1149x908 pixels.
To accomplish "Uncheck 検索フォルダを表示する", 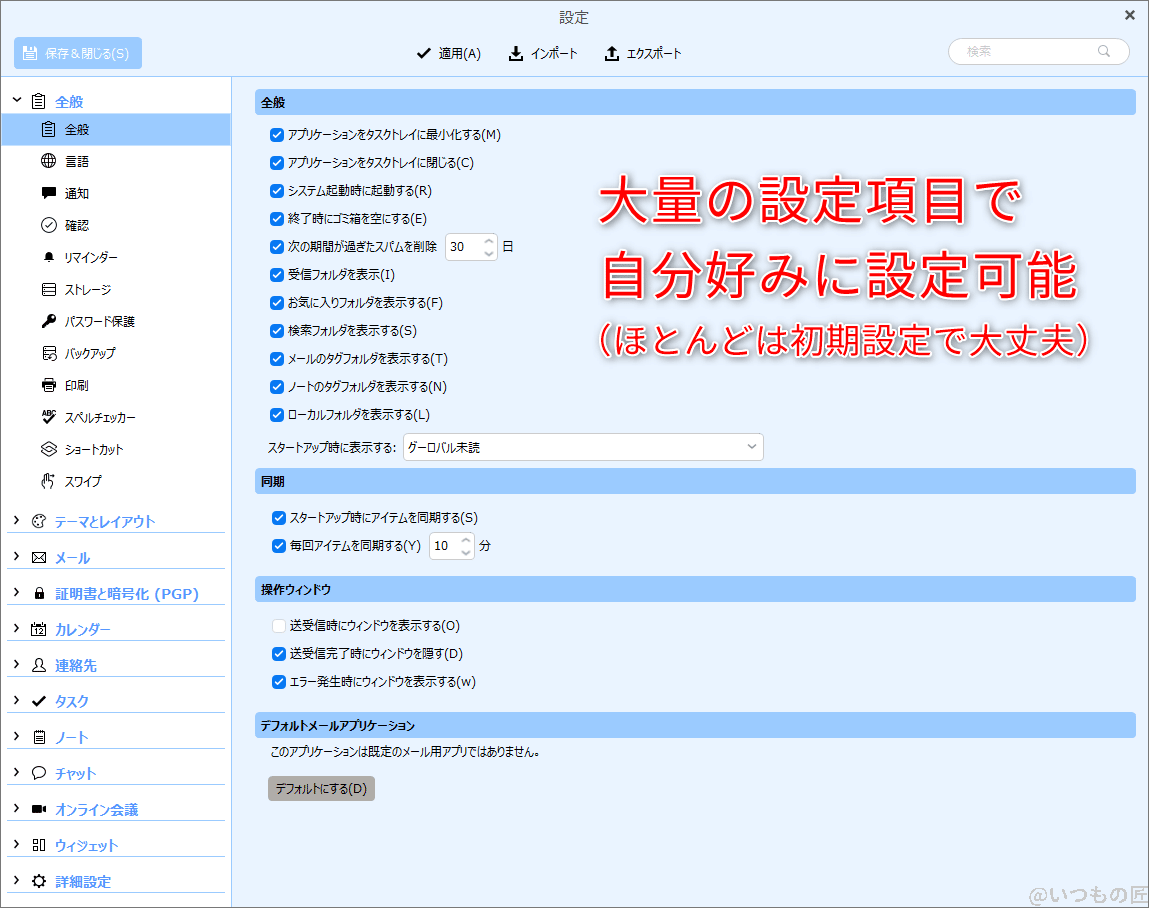I will click(276, 330).
